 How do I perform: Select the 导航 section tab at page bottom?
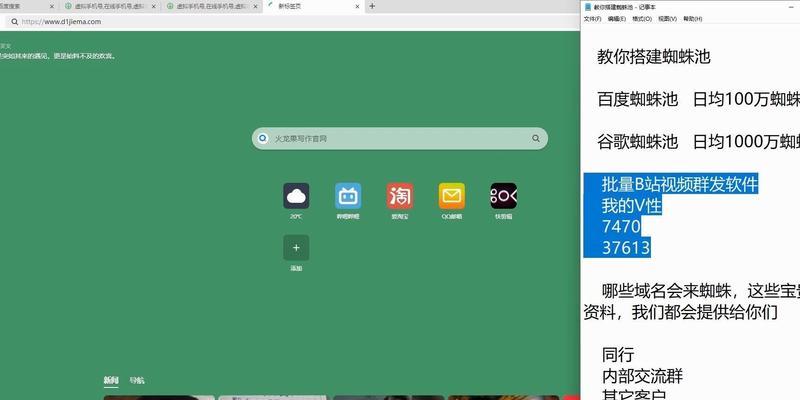(137, 380)
